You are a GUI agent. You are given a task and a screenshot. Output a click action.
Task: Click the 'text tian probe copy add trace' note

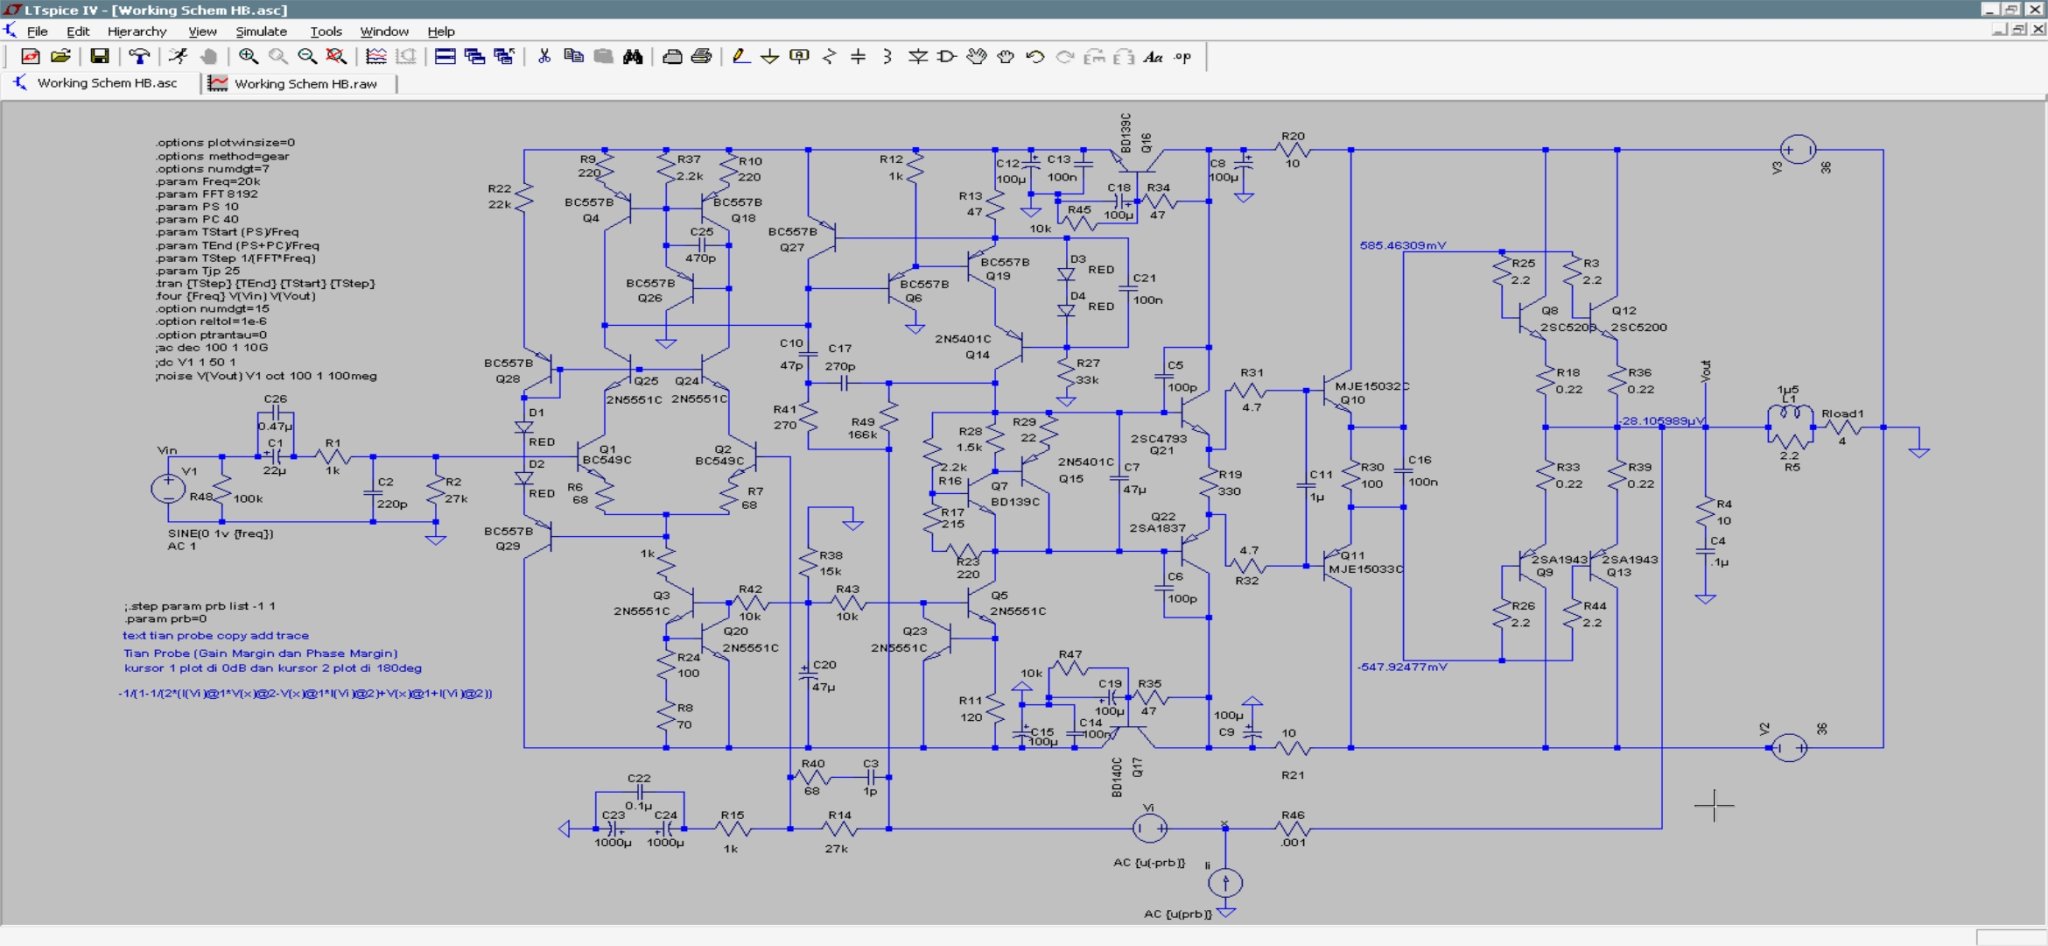pyautogui.click(x=216, y=635)
